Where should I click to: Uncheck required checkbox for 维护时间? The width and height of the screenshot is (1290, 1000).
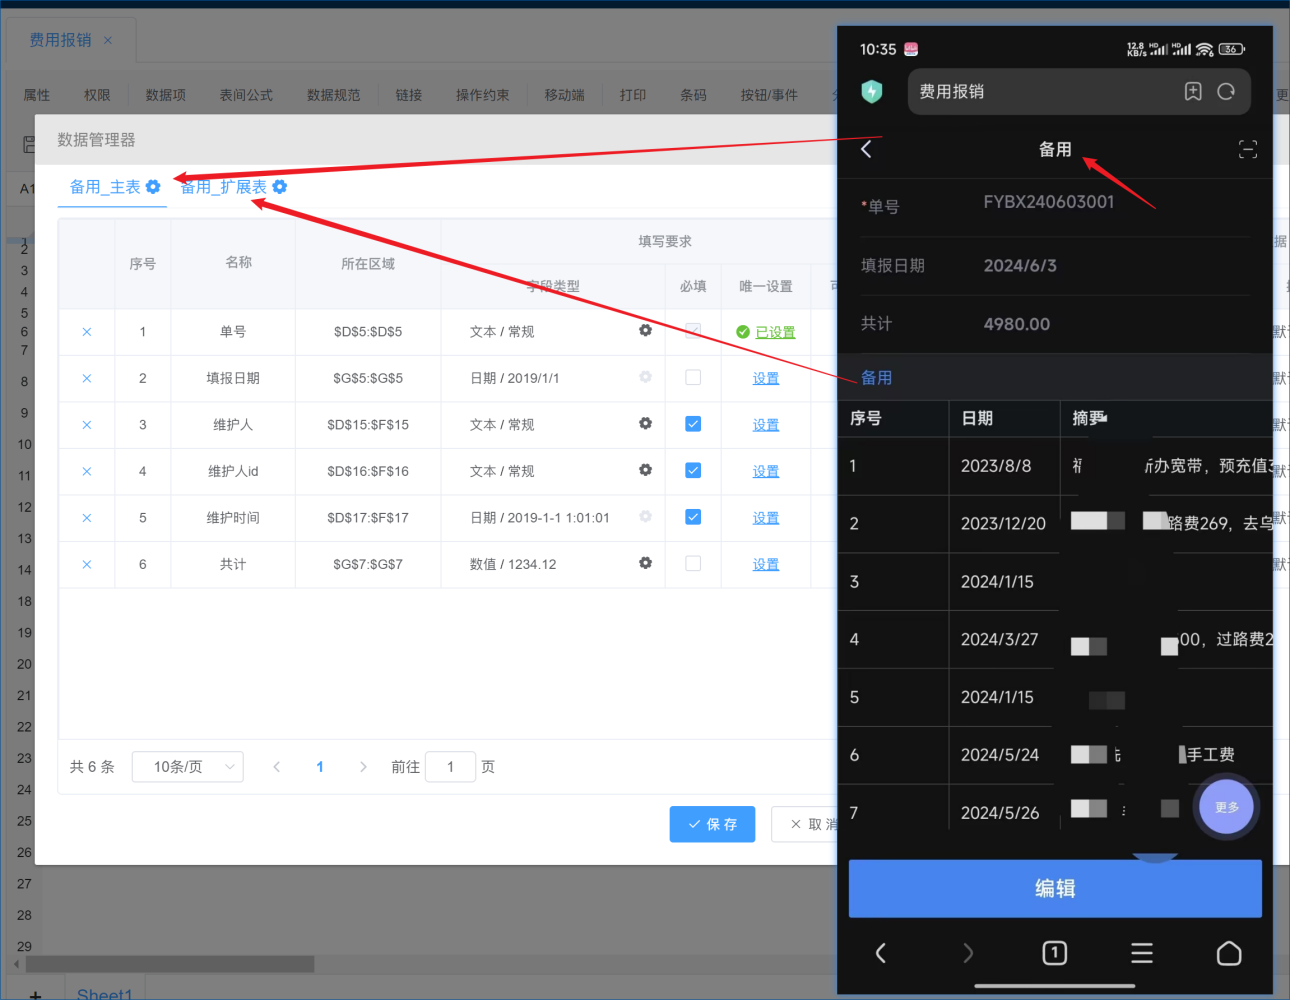click(x=693, y=517)
